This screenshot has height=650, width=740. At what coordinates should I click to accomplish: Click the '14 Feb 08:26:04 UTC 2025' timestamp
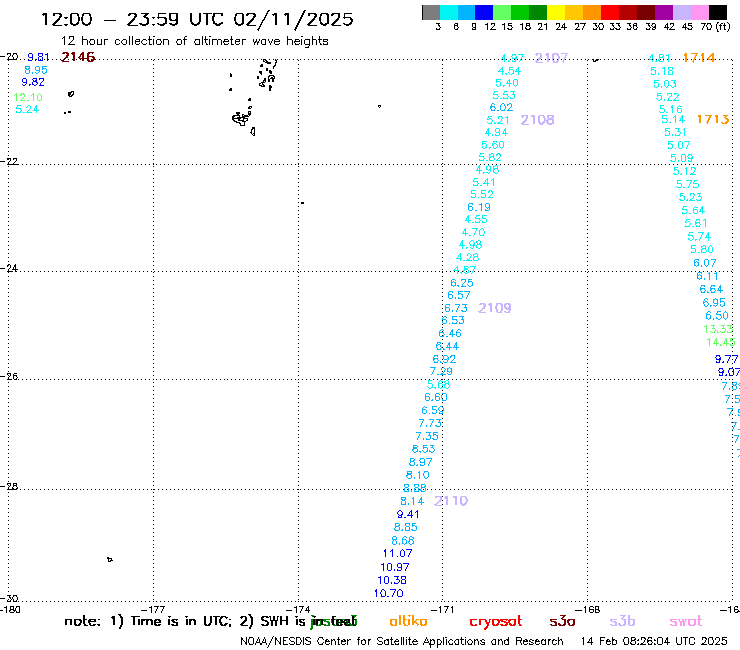tap(654, 642)
